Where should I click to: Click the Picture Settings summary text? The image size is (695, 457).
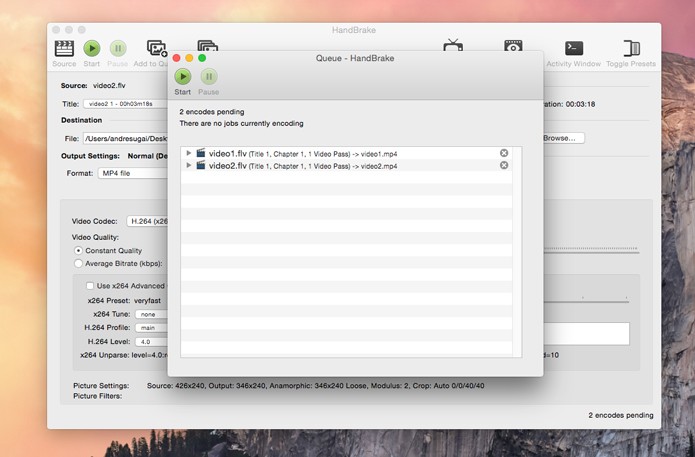pos(316,386)
